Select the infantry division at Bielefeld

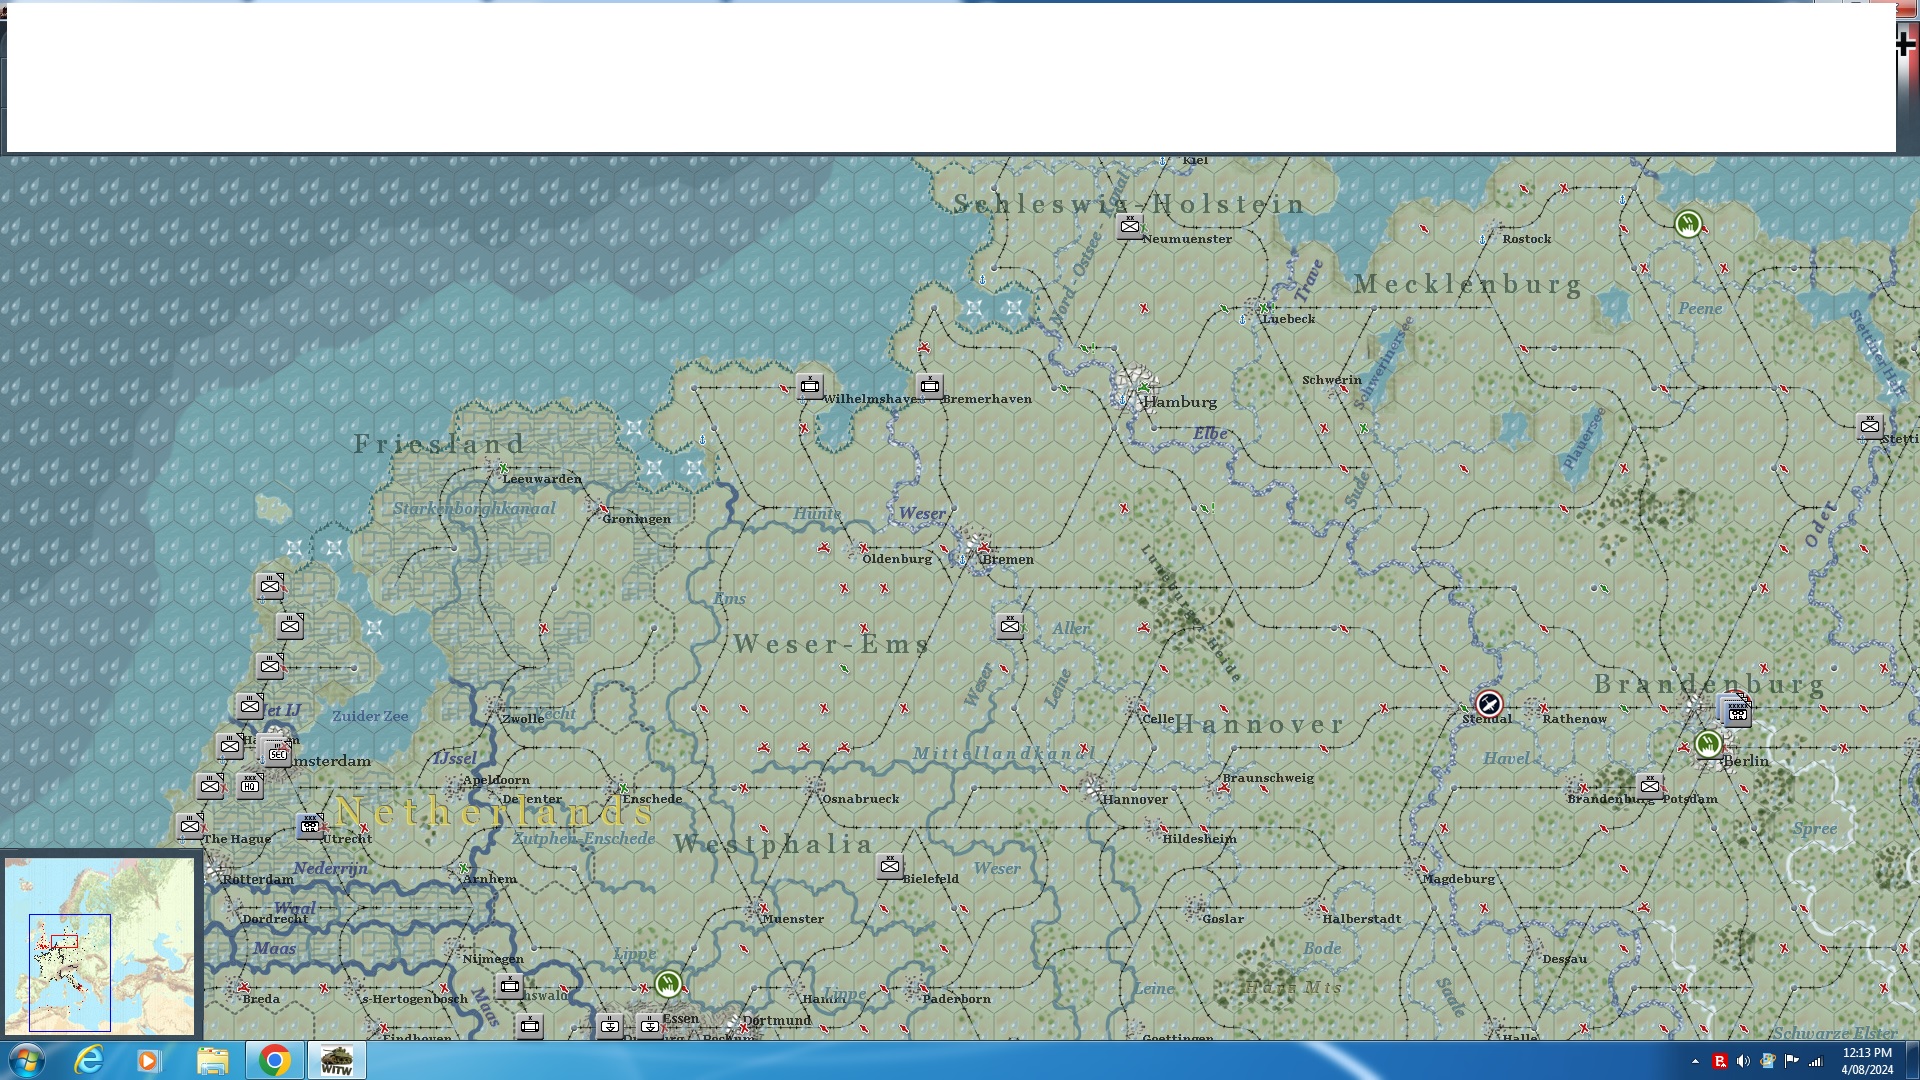(x=890, y=866)
